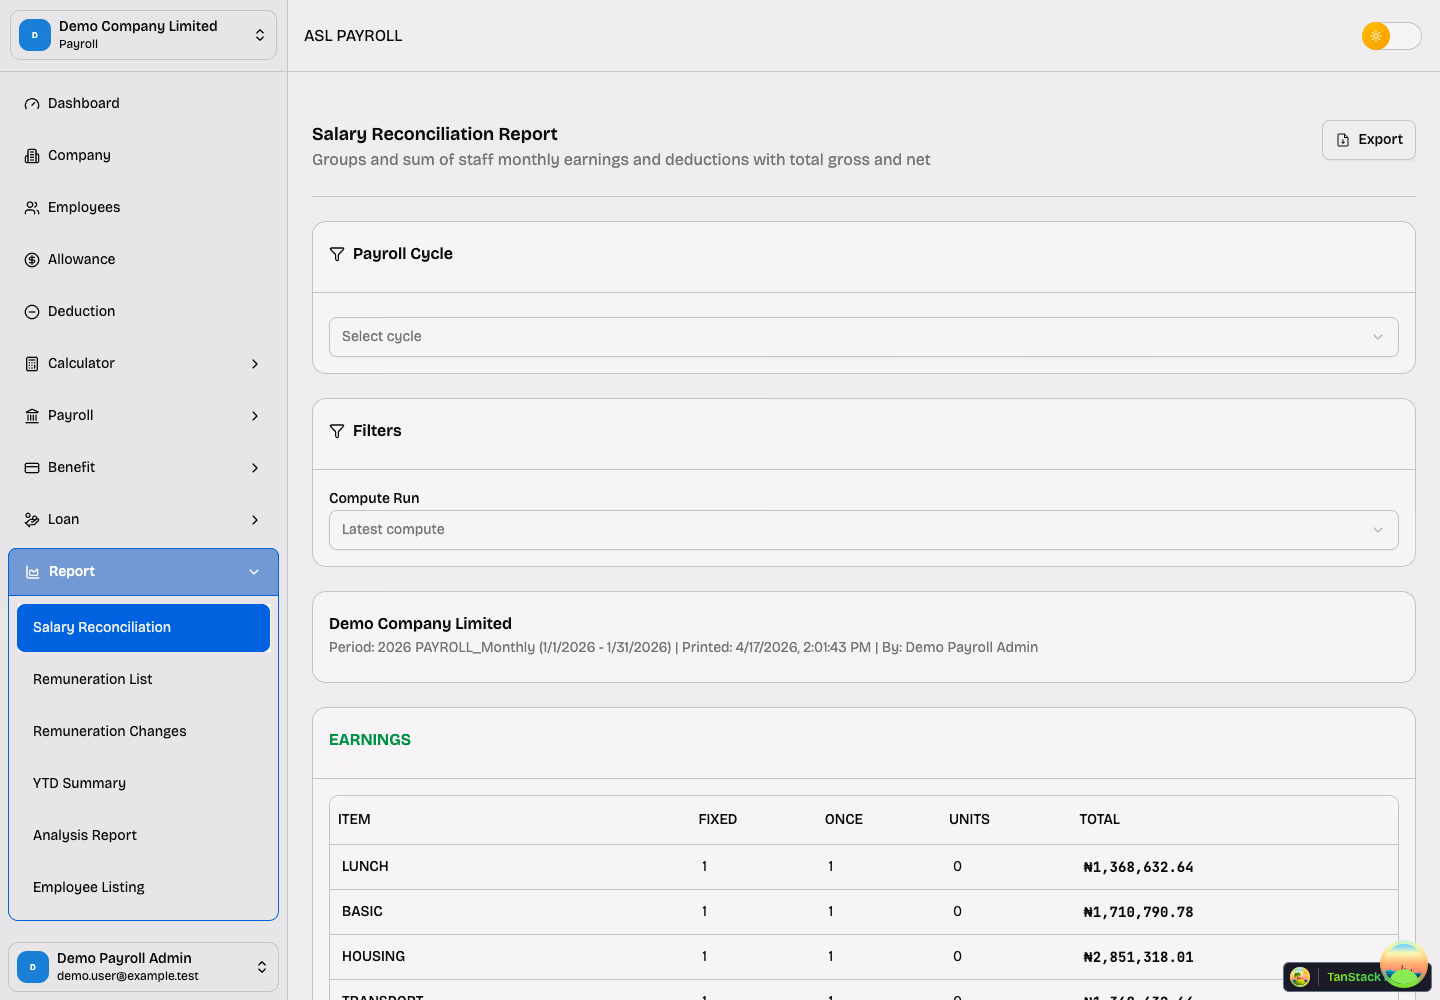Open the Employees section icon

point(32,207)
